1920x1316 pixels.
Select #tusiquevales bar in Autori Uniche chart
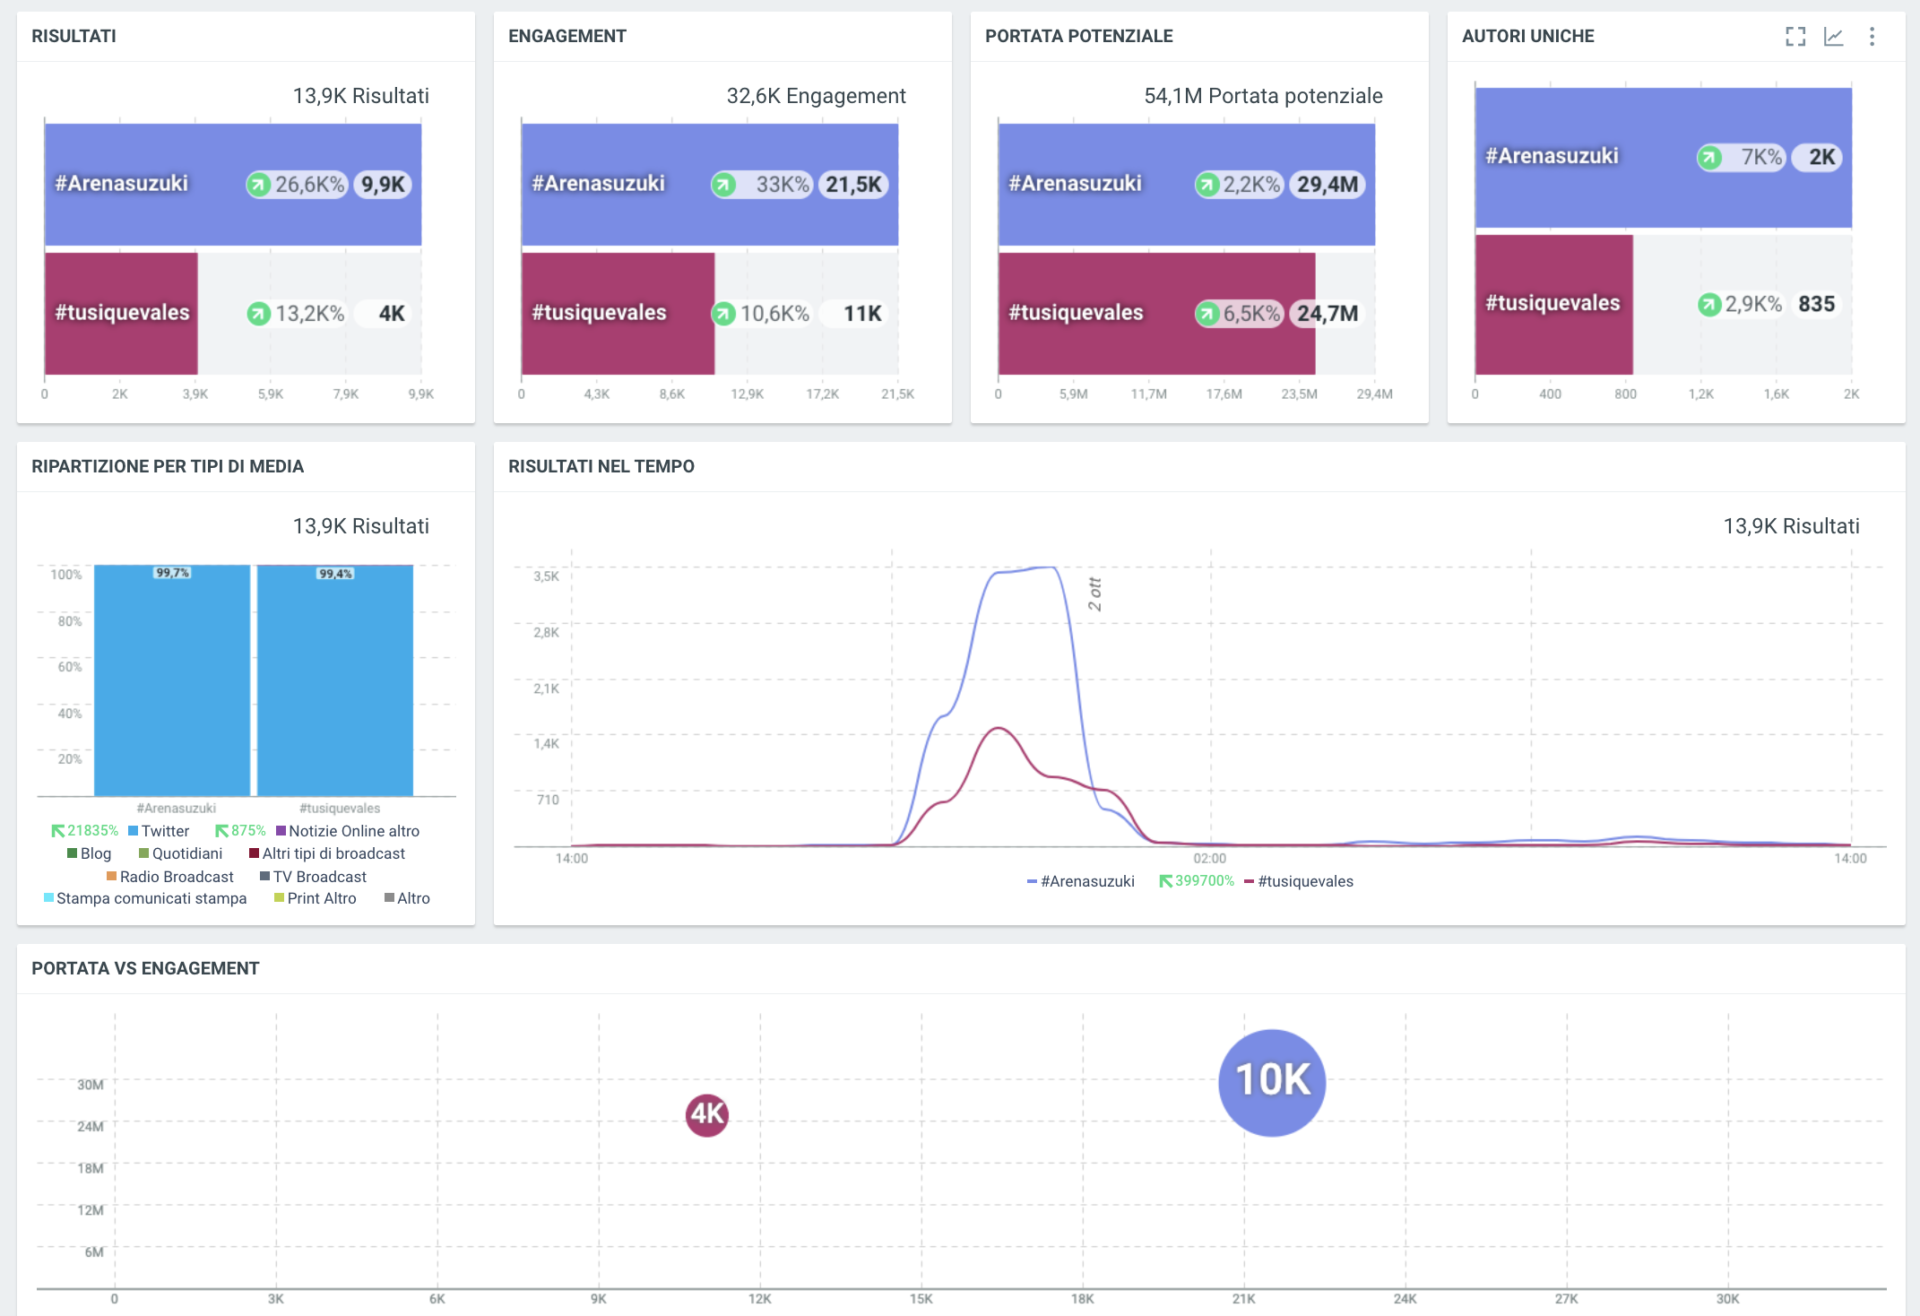(1554, 305)
